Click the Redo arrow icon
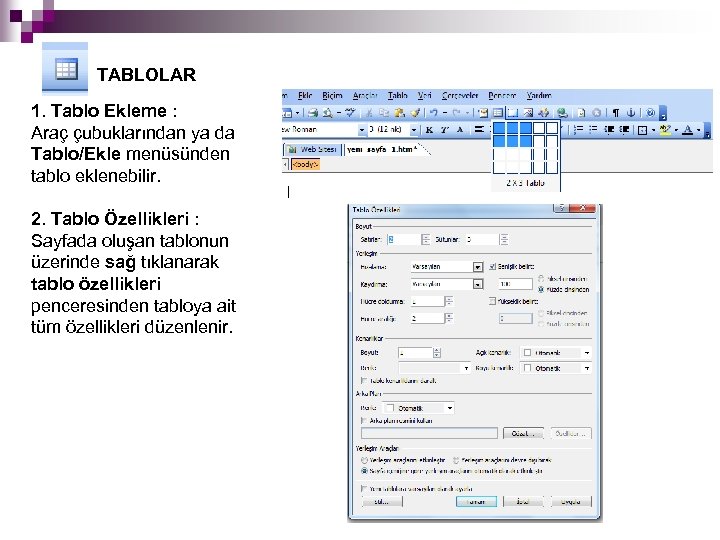This screenshot has height=540, width=720. point(456,112)
